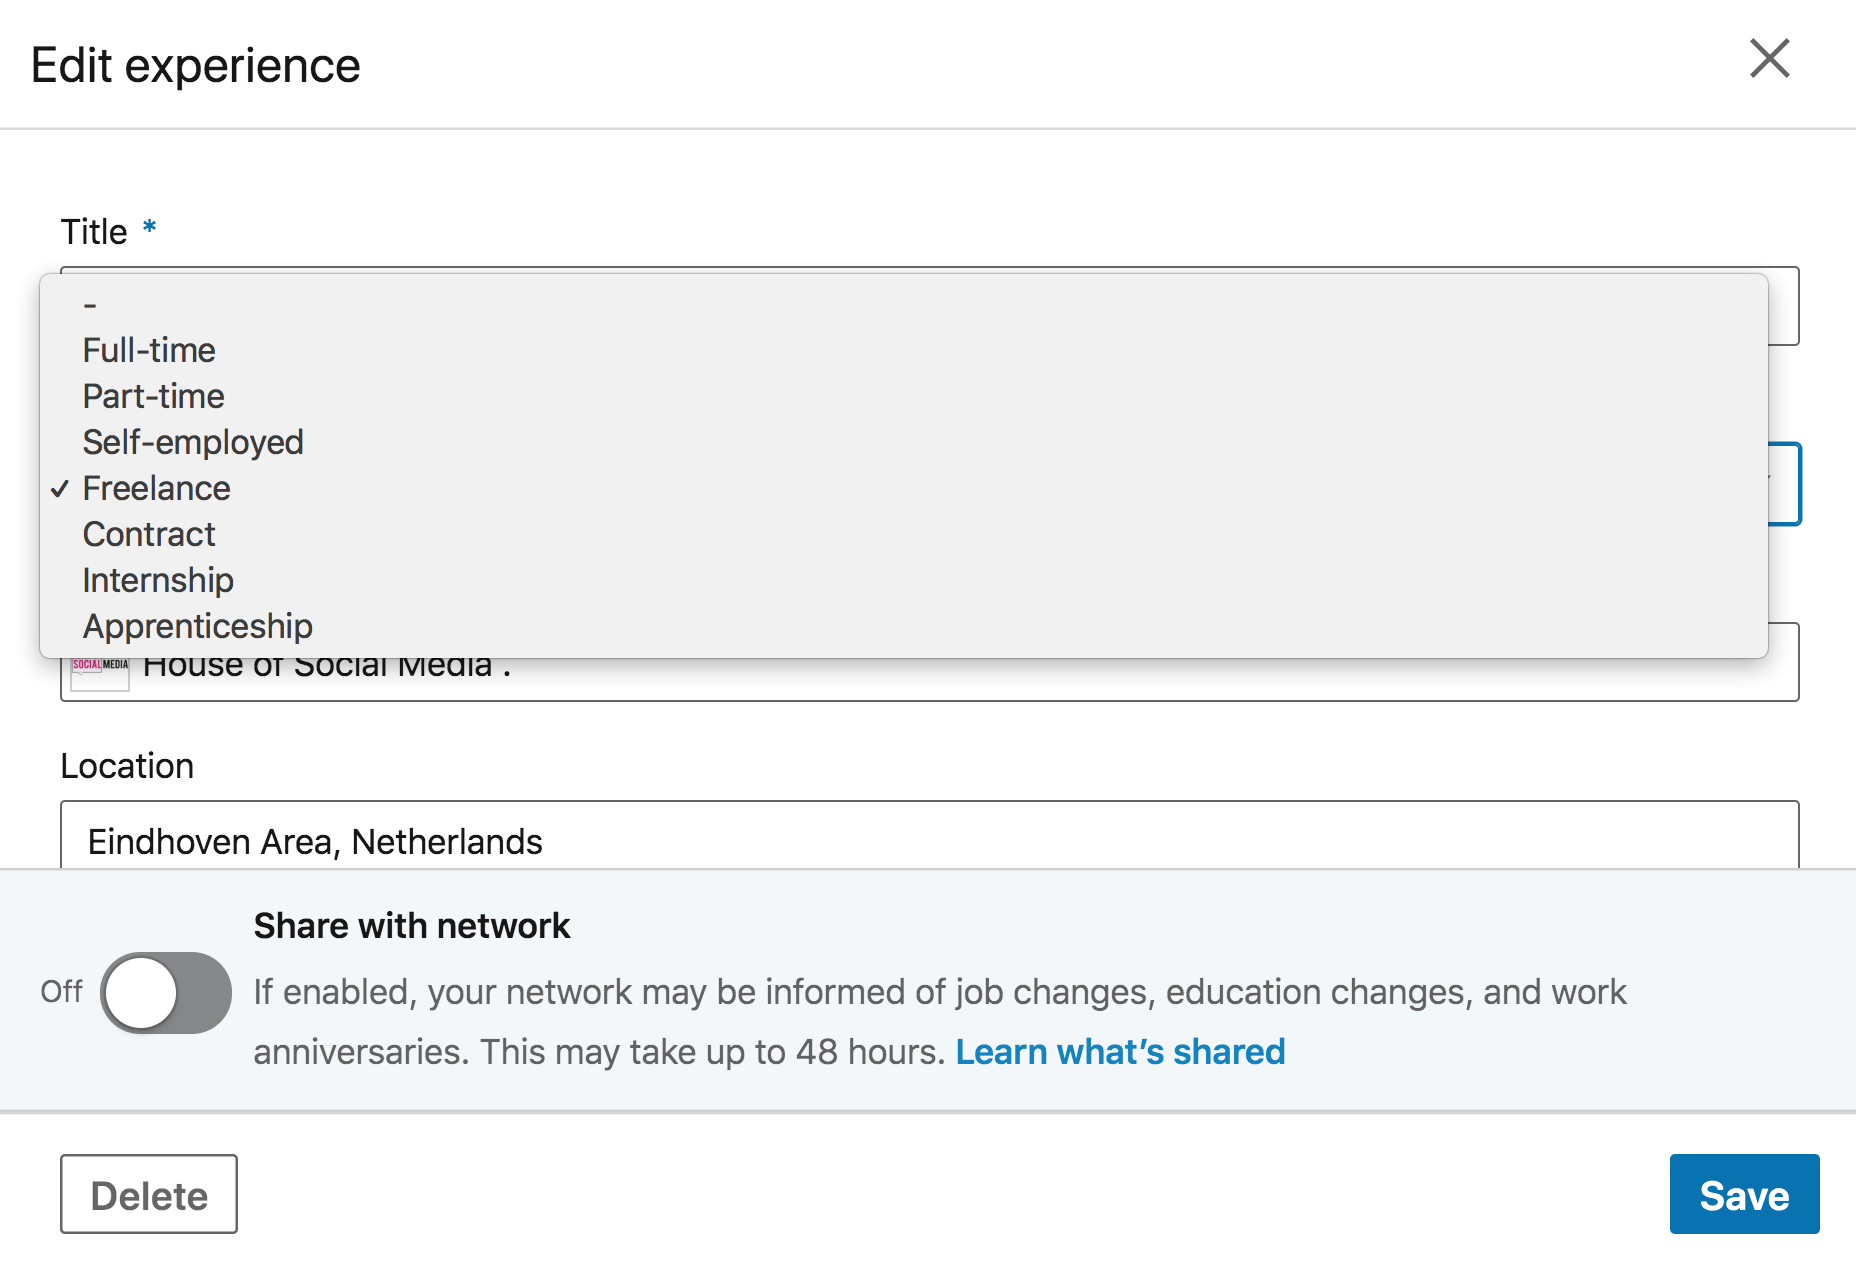The height and width of the screenshot is (1274, 1856).
Task: Close the Edit experience dialog
Action: (1769, 59)
